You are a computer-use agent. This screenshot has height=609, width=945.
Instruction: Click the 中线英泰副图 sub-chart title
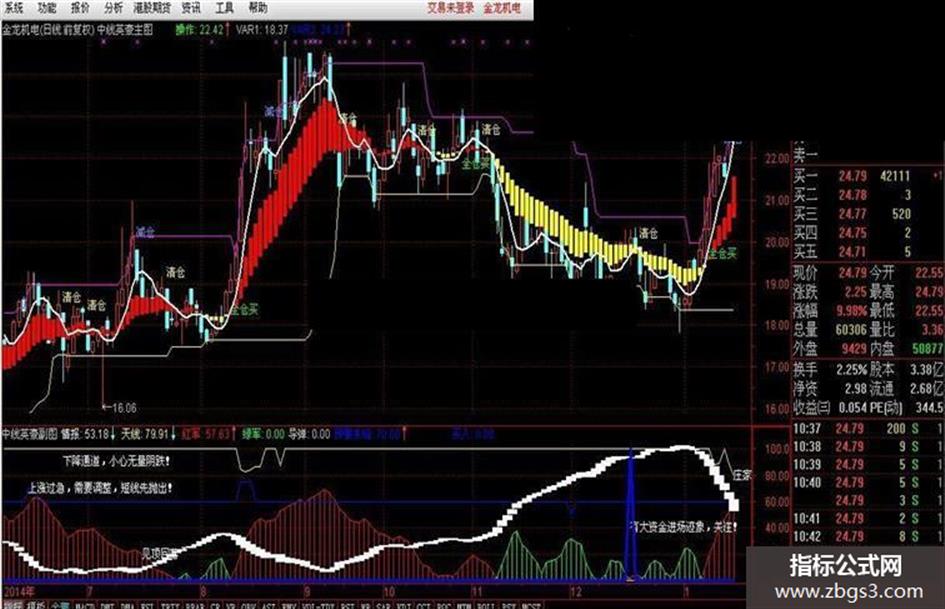pyautogui.click(x=30, y=434)
